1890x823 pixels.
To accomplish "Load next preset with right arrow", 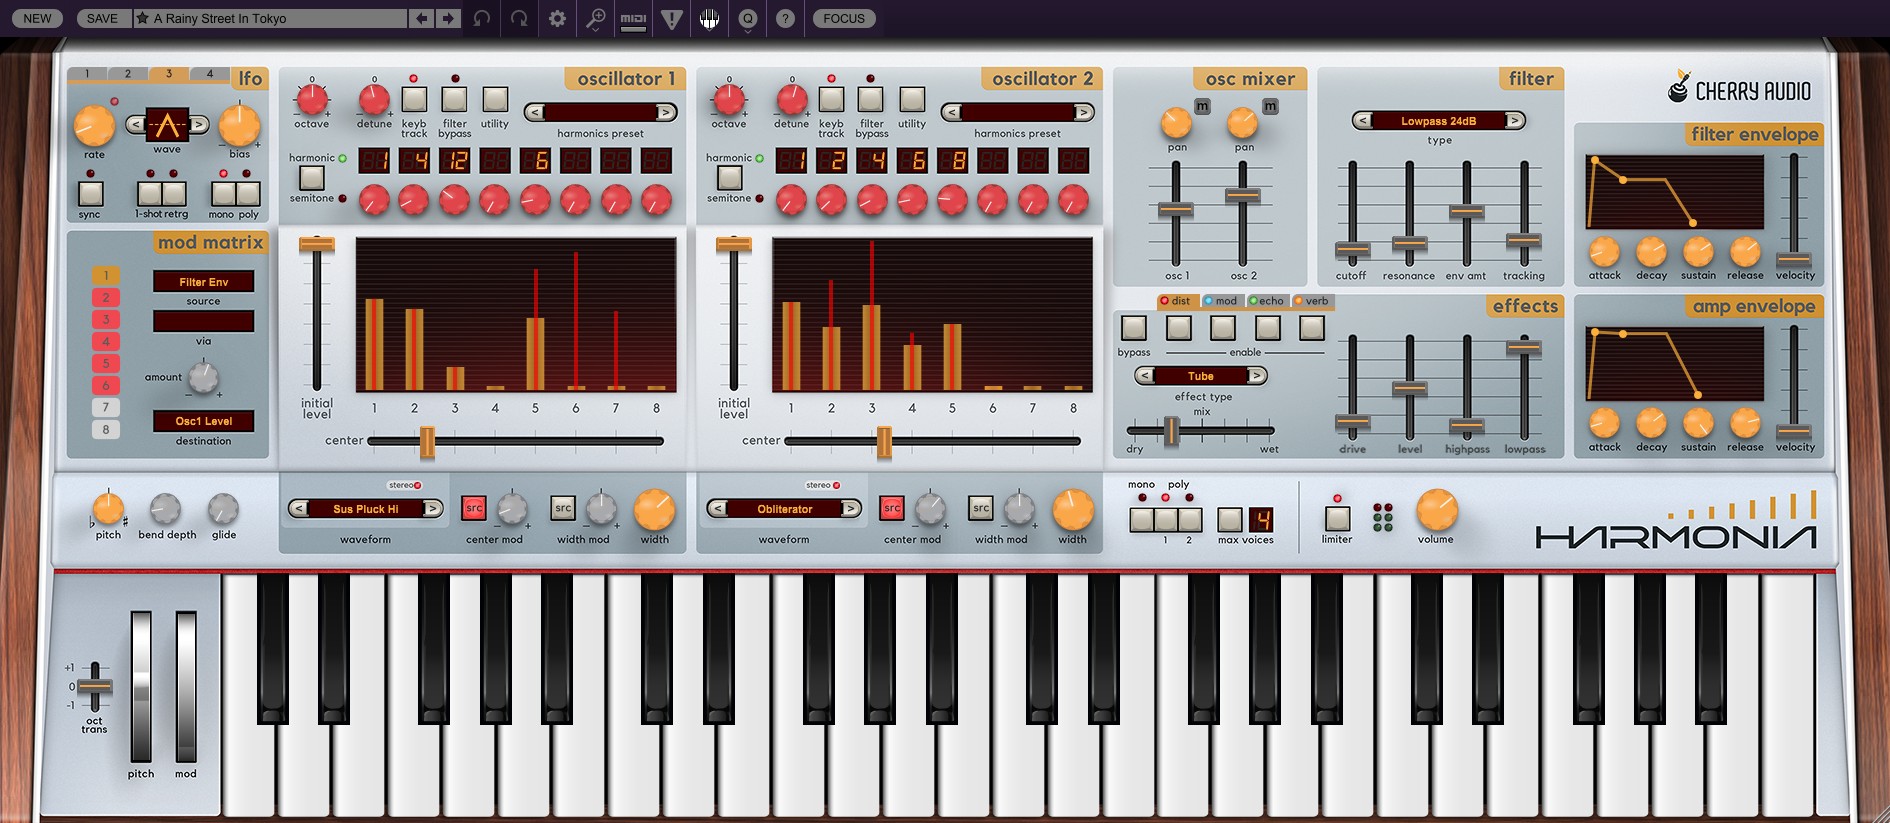I will point(448,18).
